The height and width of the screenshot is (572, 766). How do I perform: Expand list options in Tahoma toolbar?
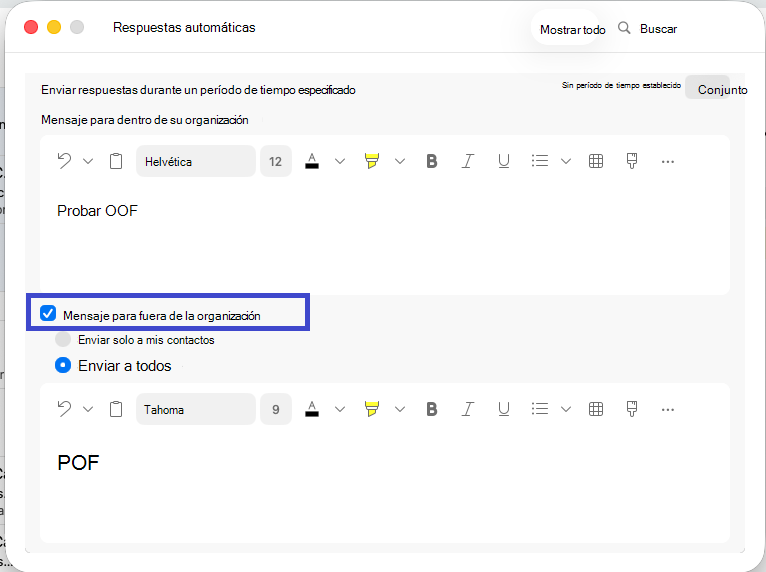coord(566,409)
